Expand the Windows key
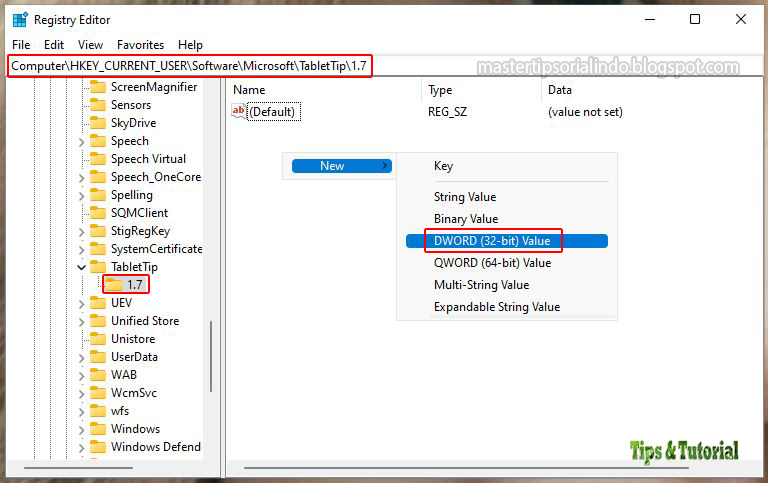Viewport: 768px width, 483px height. (x=81, y=430)
